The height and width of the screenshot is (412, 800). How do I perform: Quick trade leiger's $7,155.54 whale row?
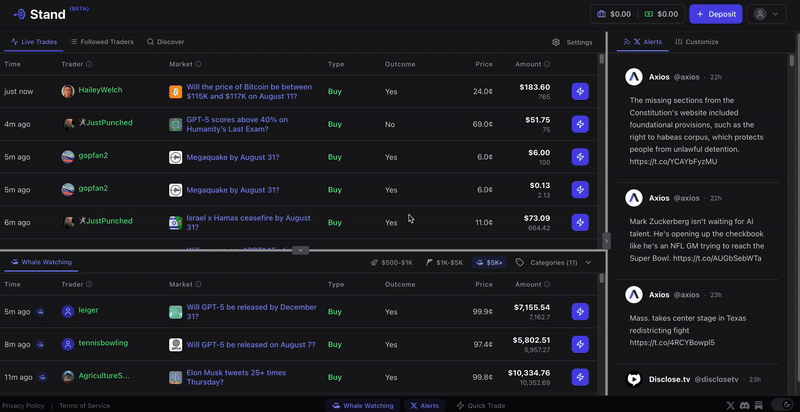click(x=580, y=312)
